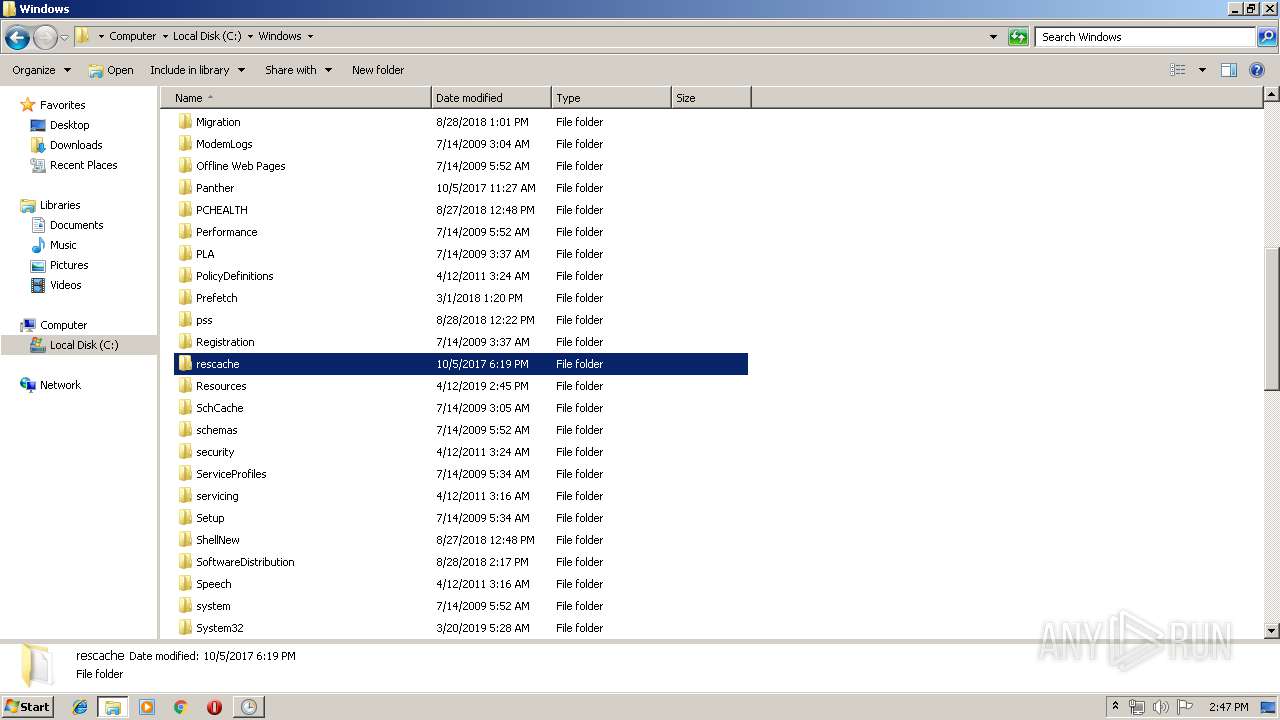Click the scrollbar down arrow

click(x=1271, y=631)
